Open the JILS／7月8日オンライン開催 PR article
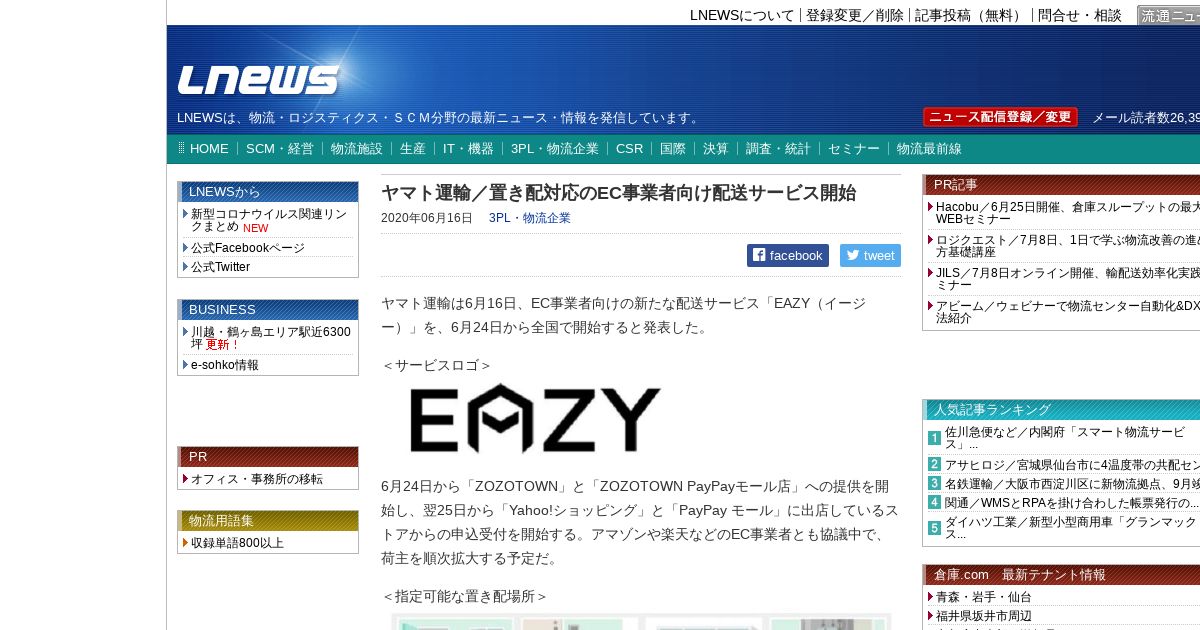 click(1067, 278)
